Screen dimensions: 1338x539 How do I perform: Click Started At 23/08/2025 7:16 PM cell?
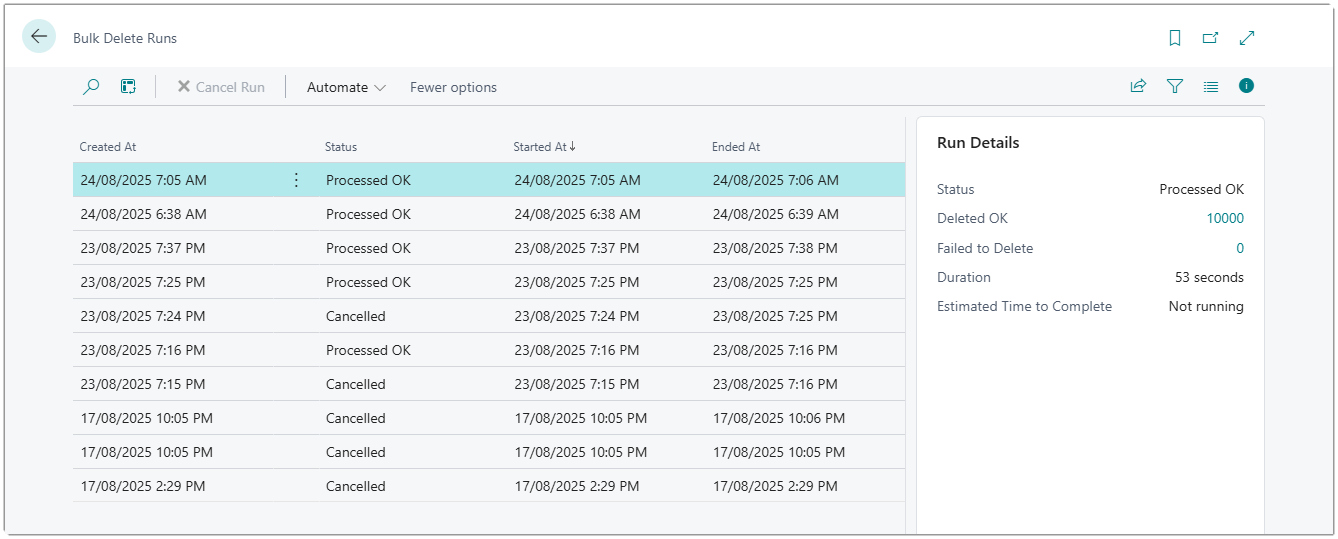click(x=577, y=350)
